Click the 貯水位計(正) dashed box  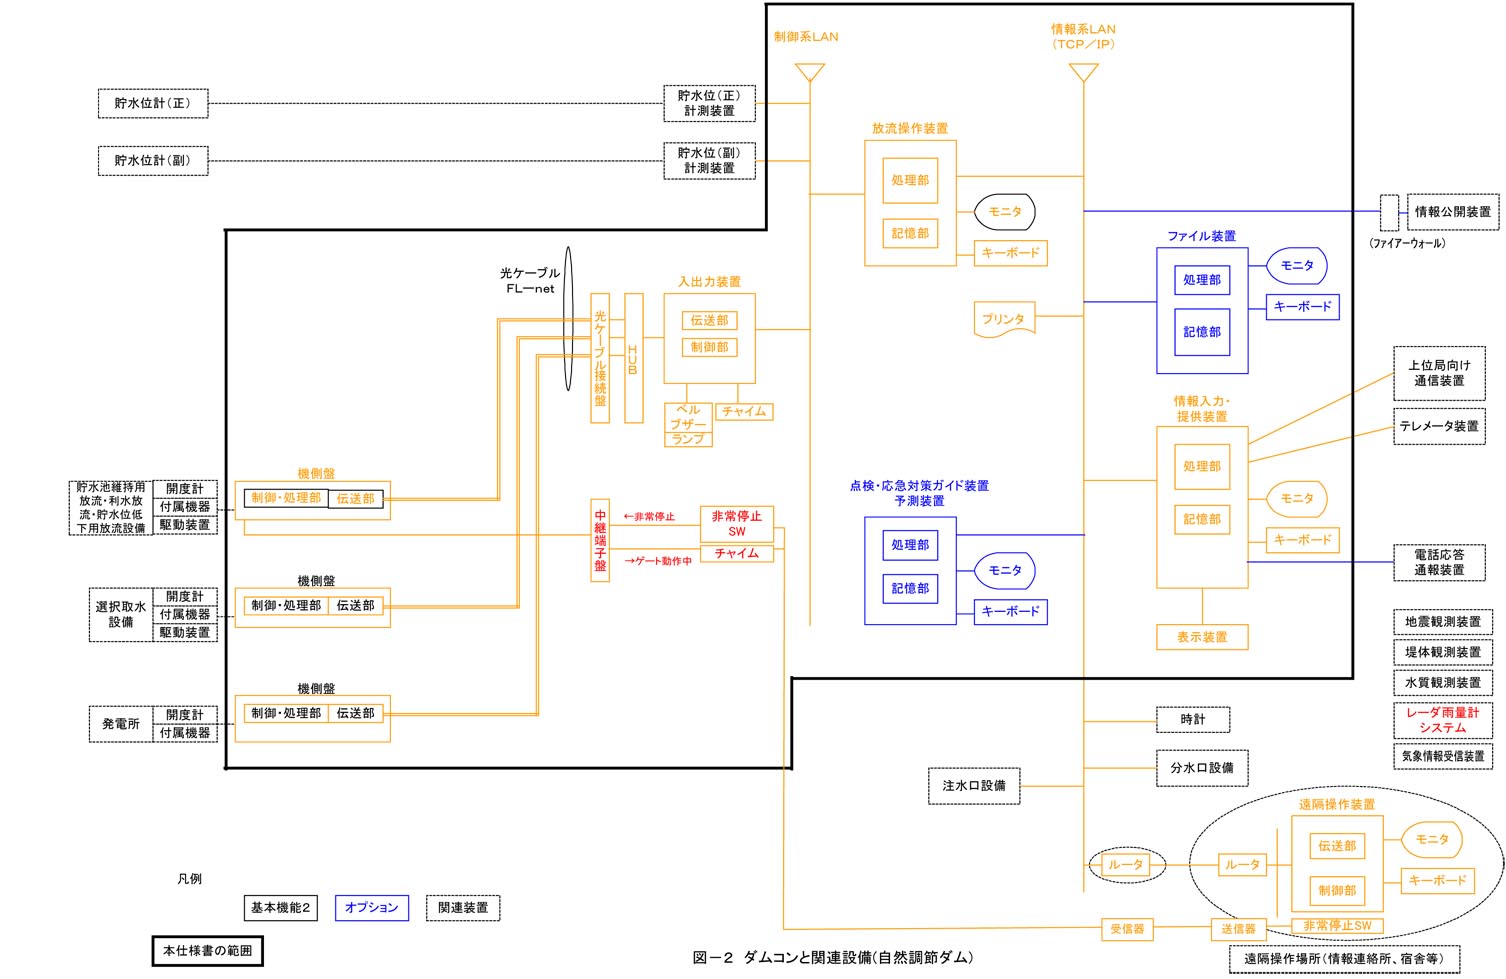click(152, 104)
